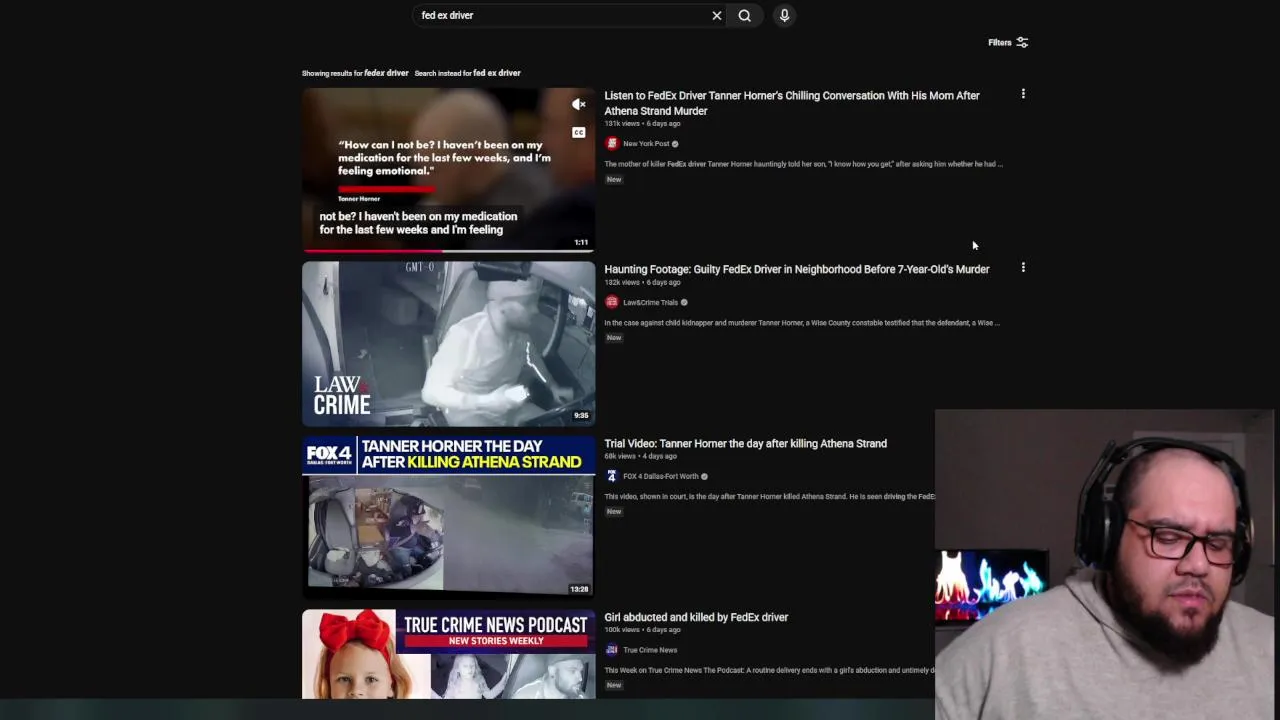
Task: Click the 1:11 duration label on first thumbnail
Action: point(581,242)
